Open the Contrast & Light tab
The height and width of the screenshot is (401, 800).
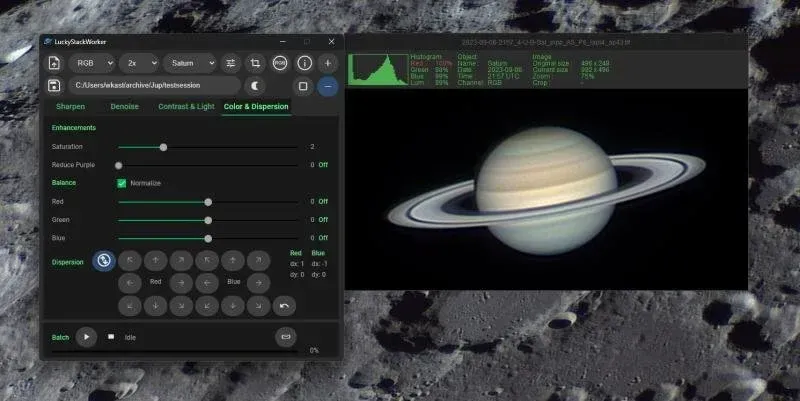pos(186,106)
